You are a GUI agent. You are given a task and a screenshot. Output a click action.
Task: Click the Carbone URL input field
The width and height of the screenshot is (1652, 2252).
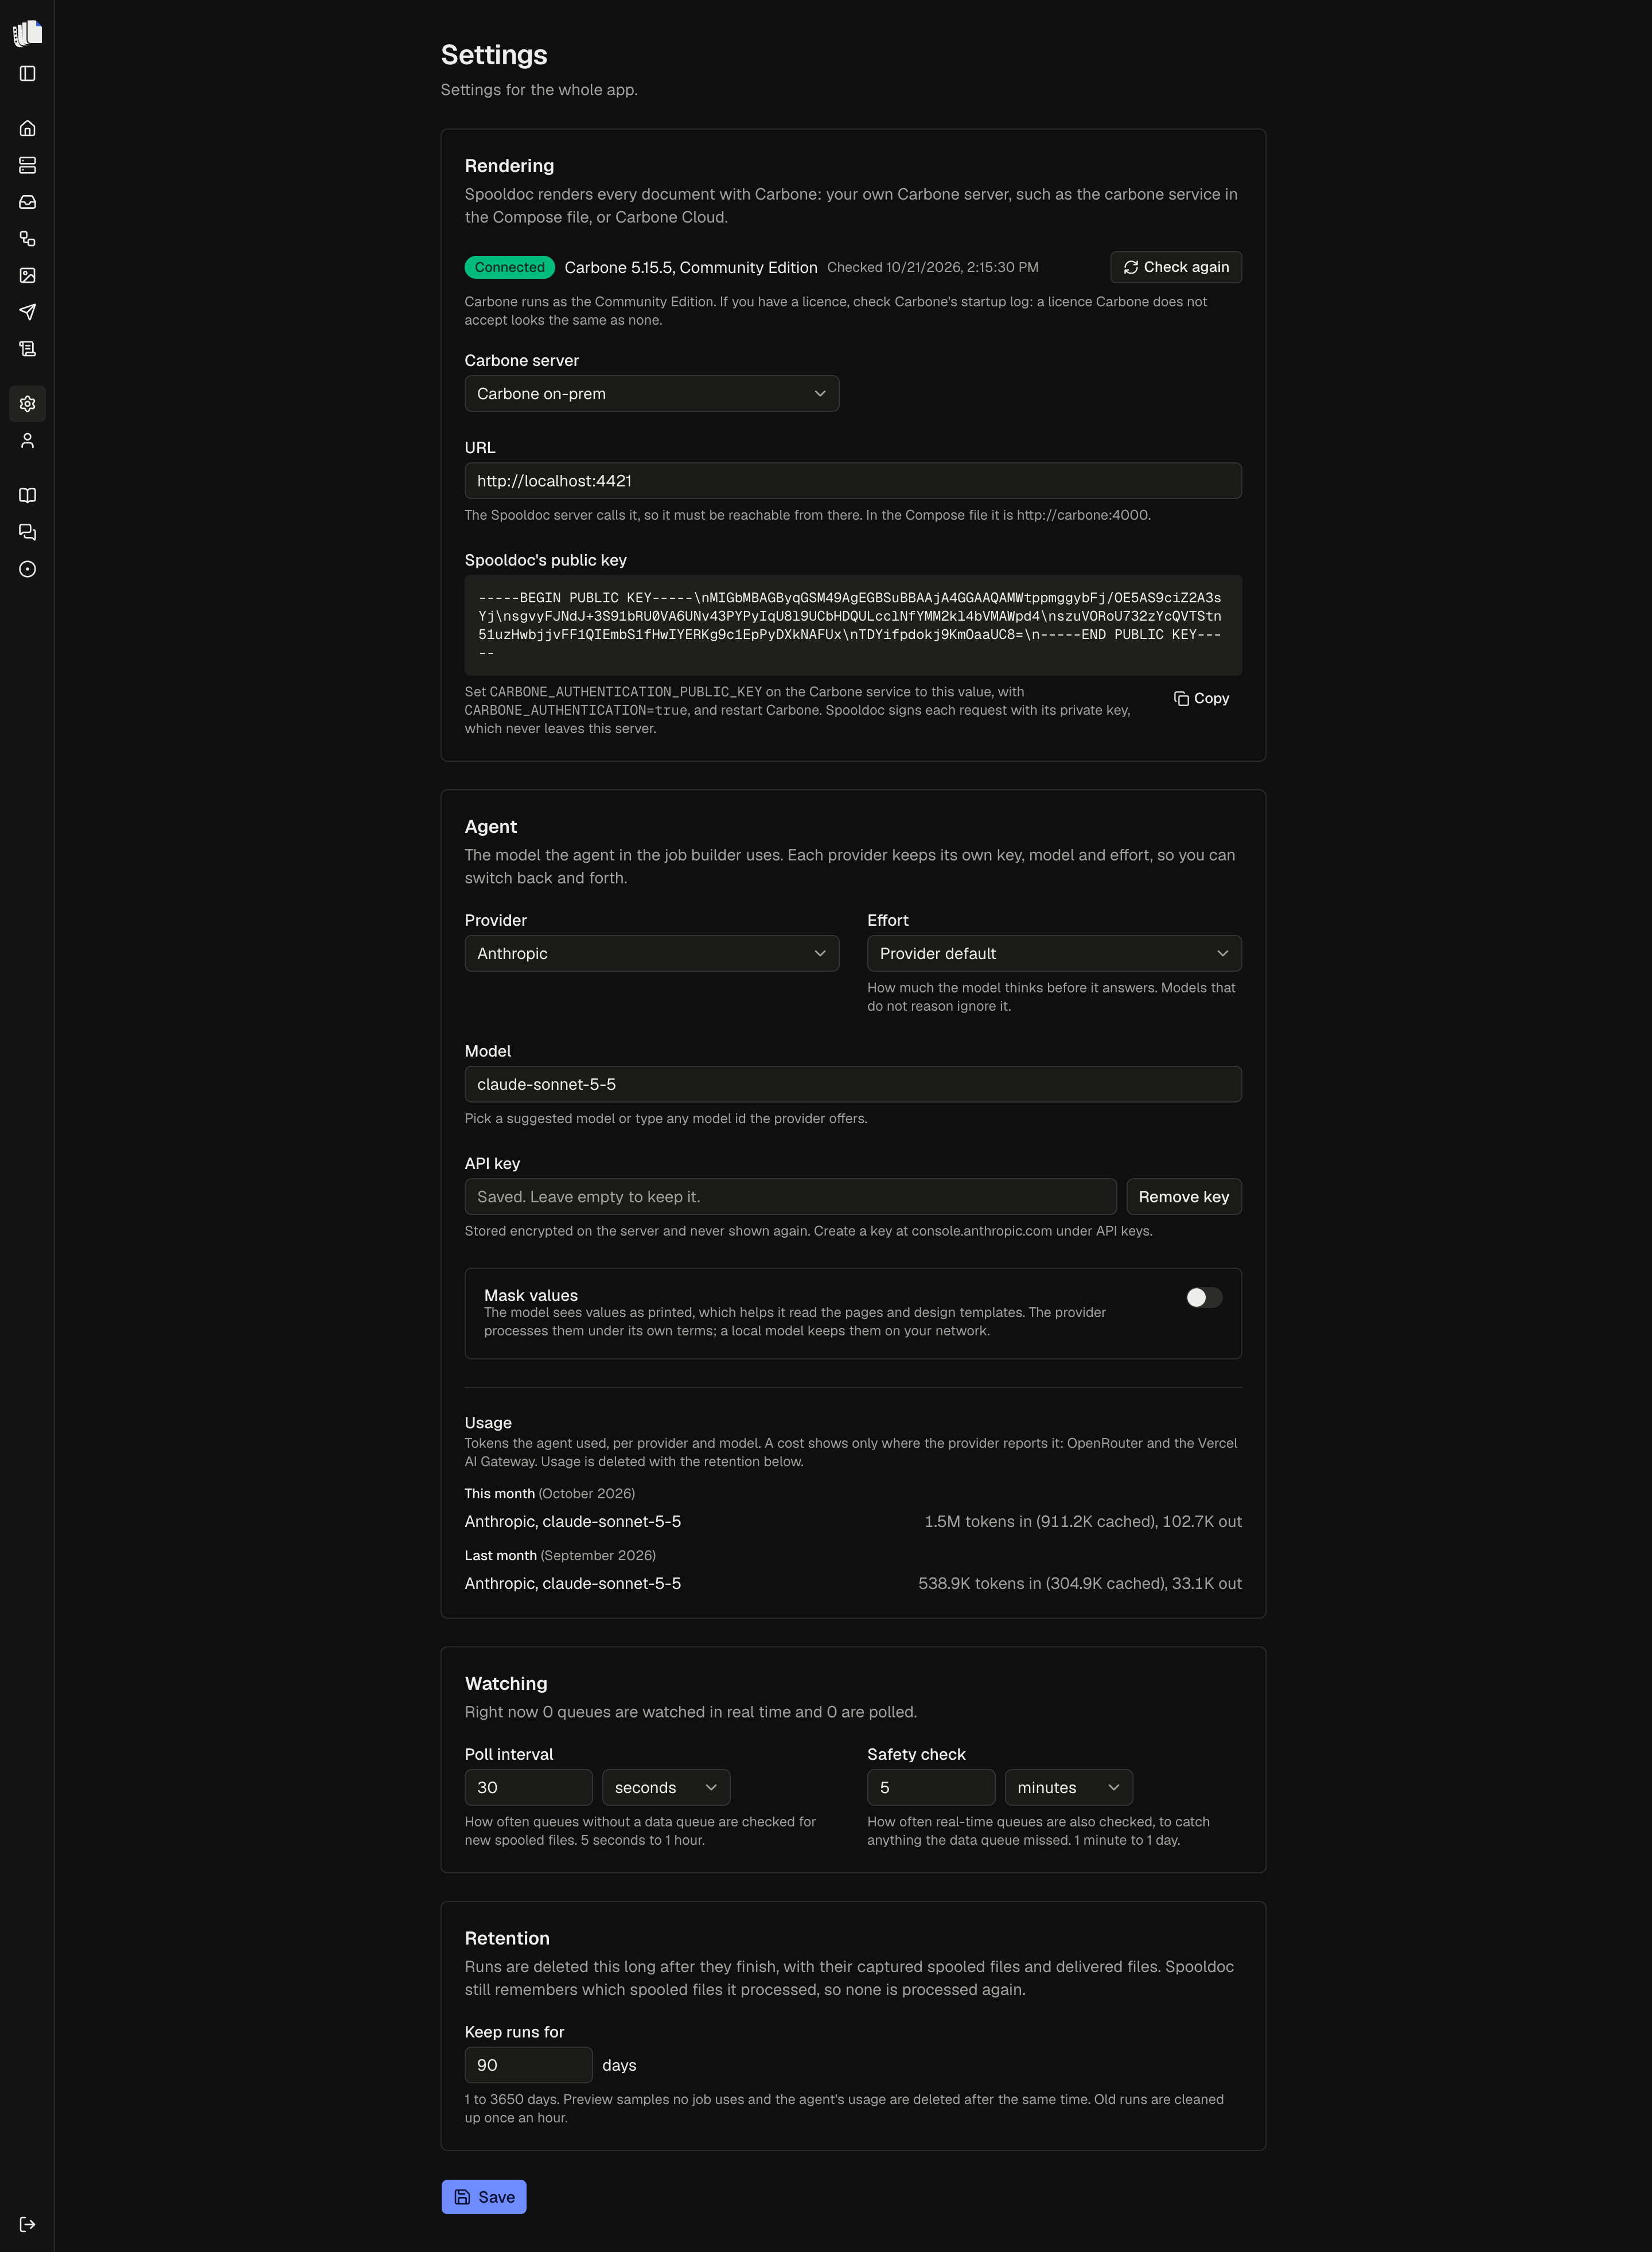853,481
